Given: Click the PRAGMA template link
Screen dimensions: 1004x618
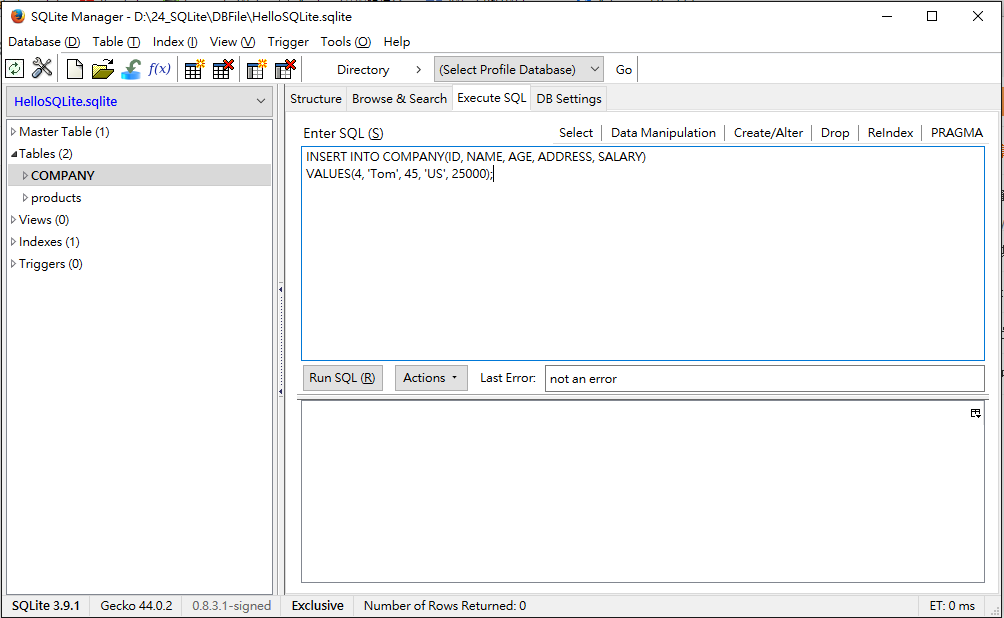Looking at the screenshot, I should 957,133.
